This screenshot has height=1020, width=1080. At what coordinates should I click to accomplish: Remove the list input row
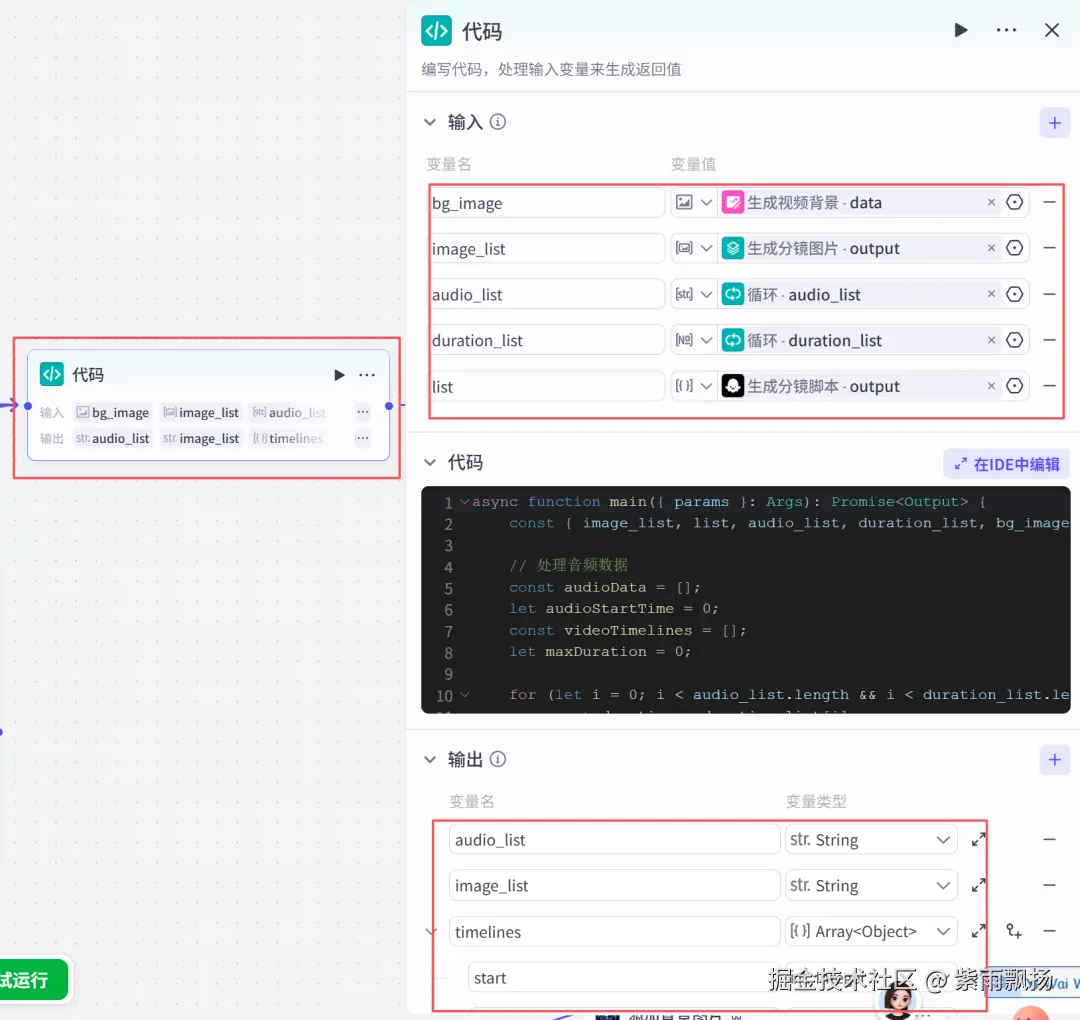(1049, 386)
